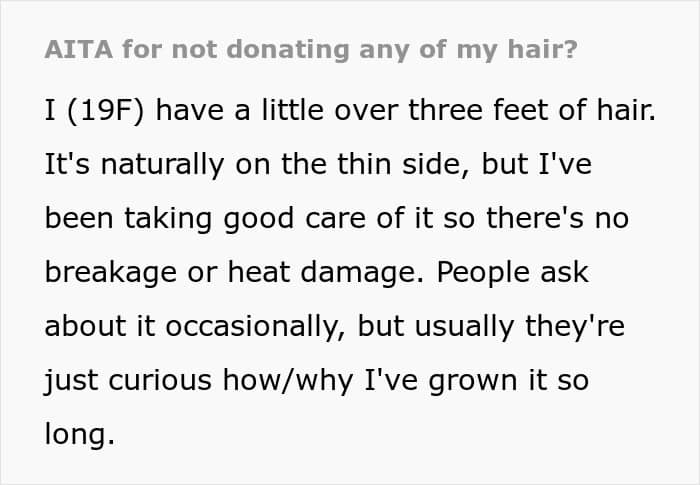
Task: Click the word "donating" in the title
Action: [283, 50]
